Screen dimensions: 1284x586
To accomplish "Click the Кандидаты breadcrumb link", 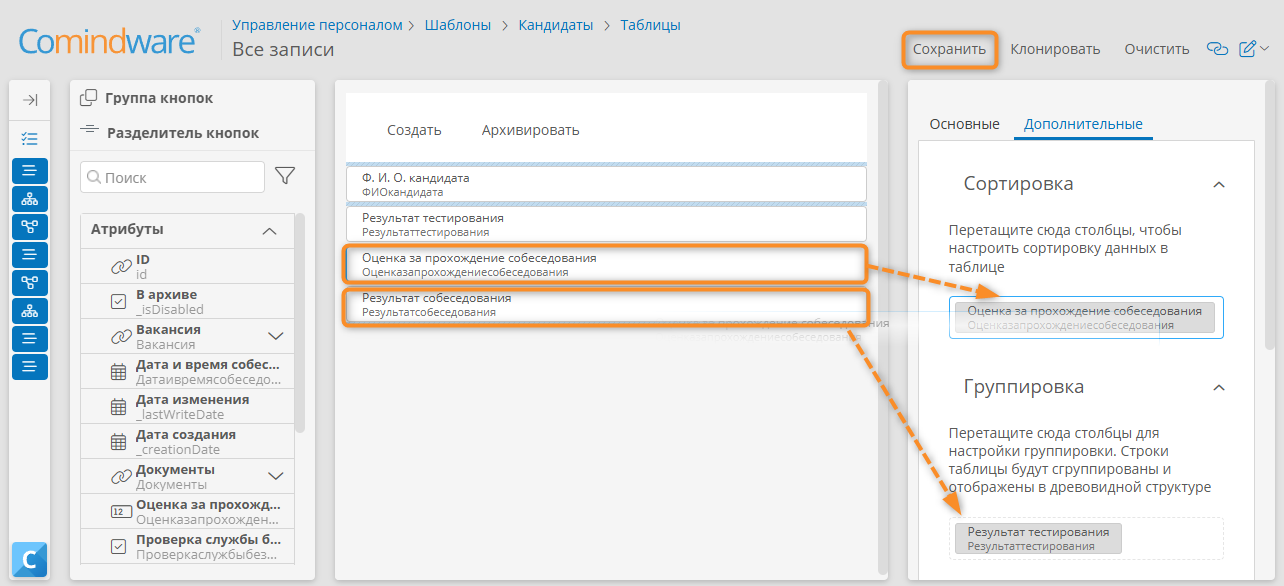I will coord(555,25).
